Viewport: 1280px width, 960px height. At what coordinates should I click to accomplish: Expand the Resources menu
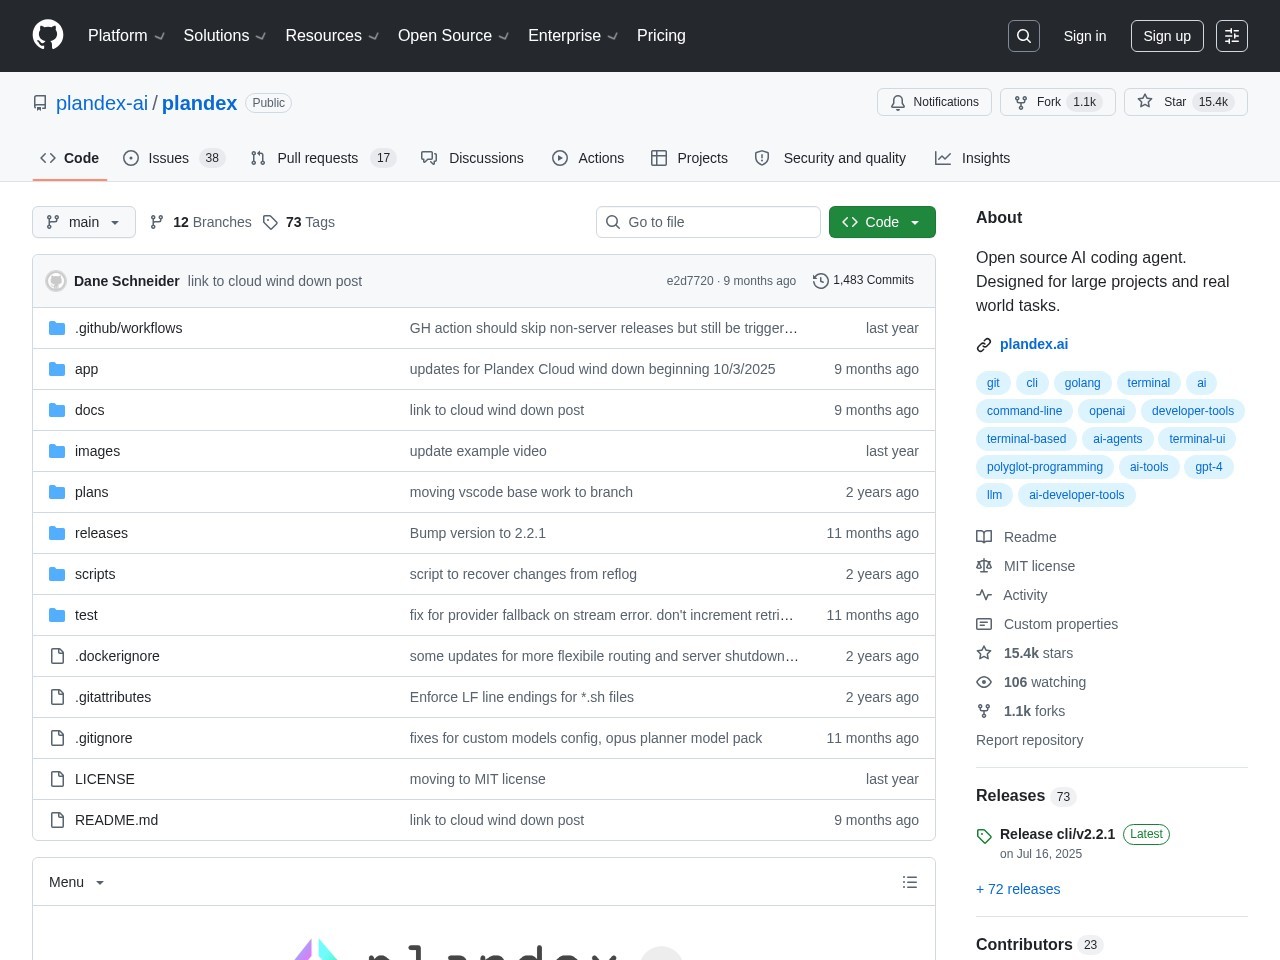[x=333, y=36]
